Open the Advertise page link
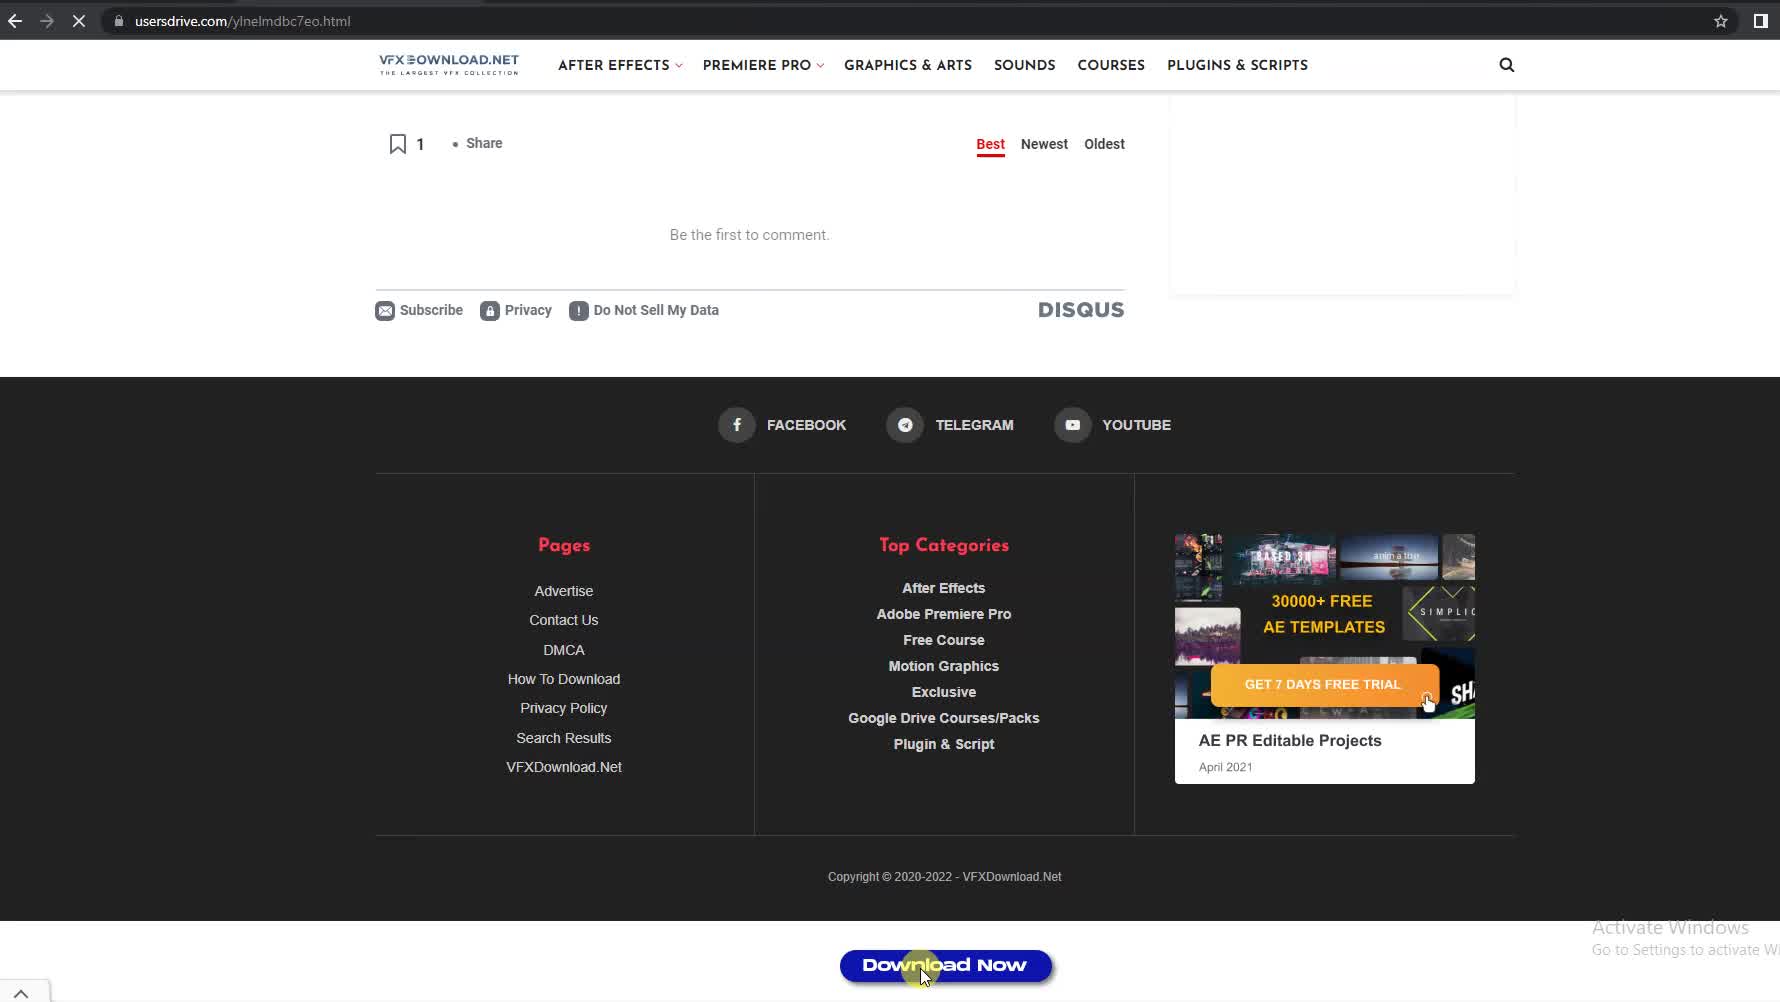The width and height of the screenshot is (1780, 1002). click(564, 591)
